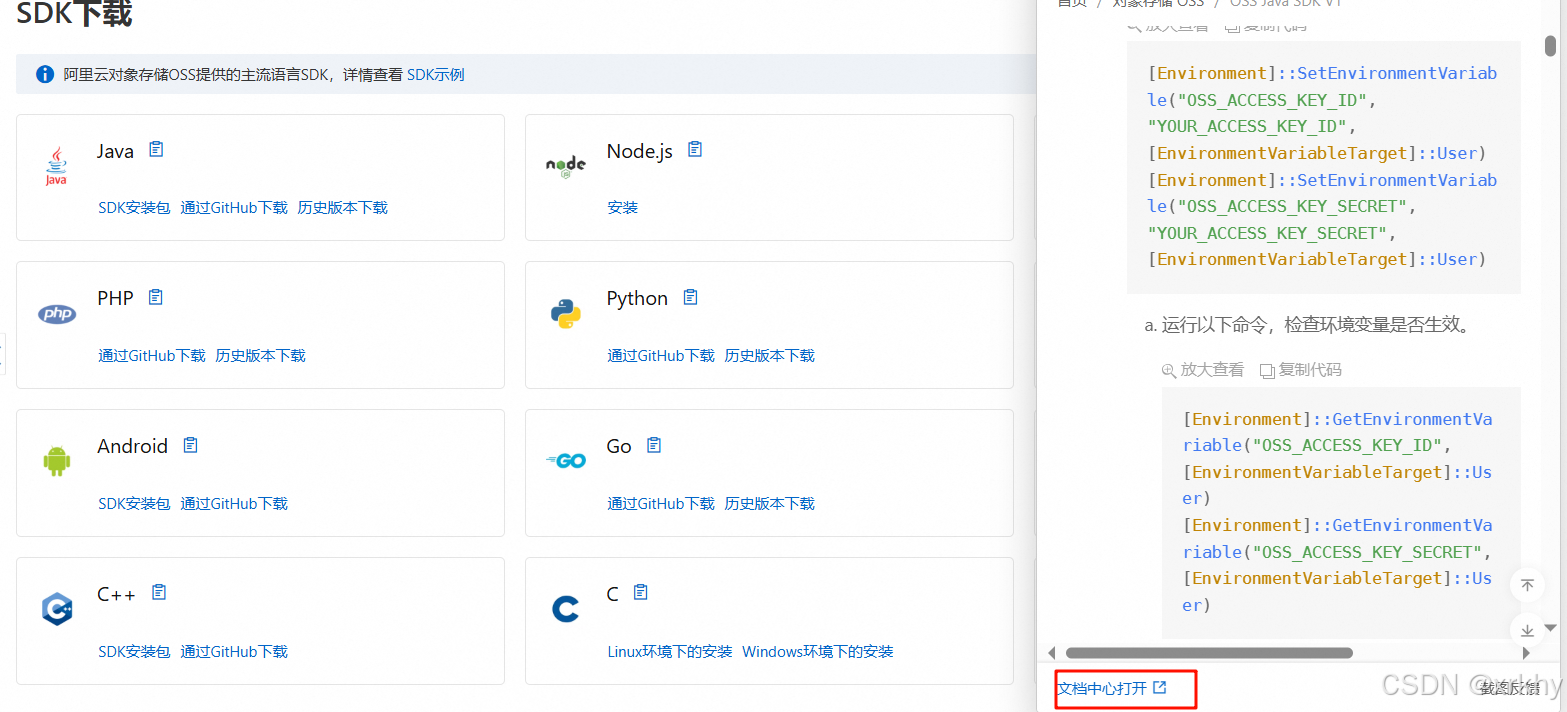This screenshot has height=712, width=1567.
Task: Open the Node.js 安装 link
Action: (622, 208)
